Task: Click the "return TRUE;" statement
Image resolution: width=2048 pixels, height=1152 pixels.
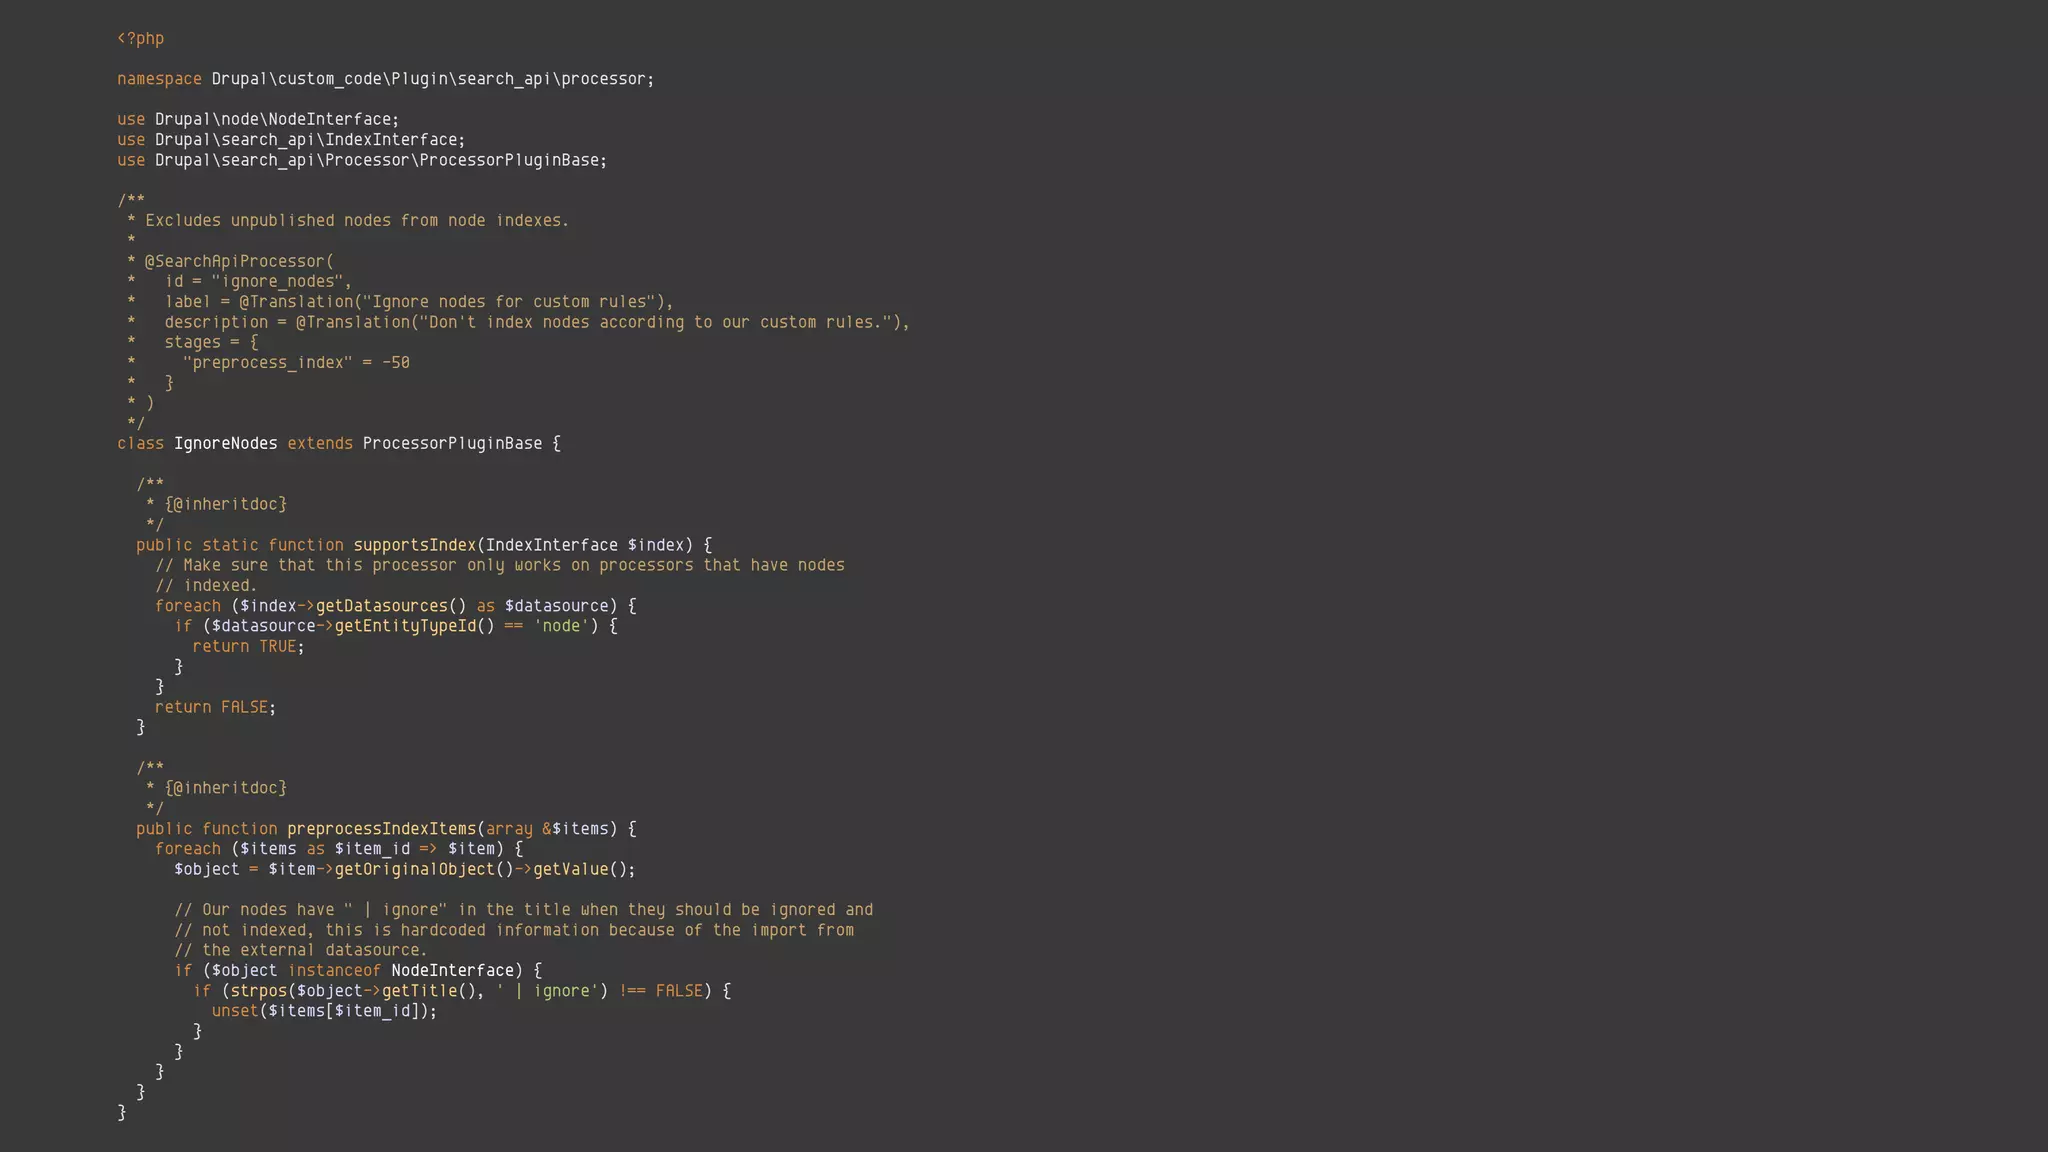Action: tap(248, 646)
